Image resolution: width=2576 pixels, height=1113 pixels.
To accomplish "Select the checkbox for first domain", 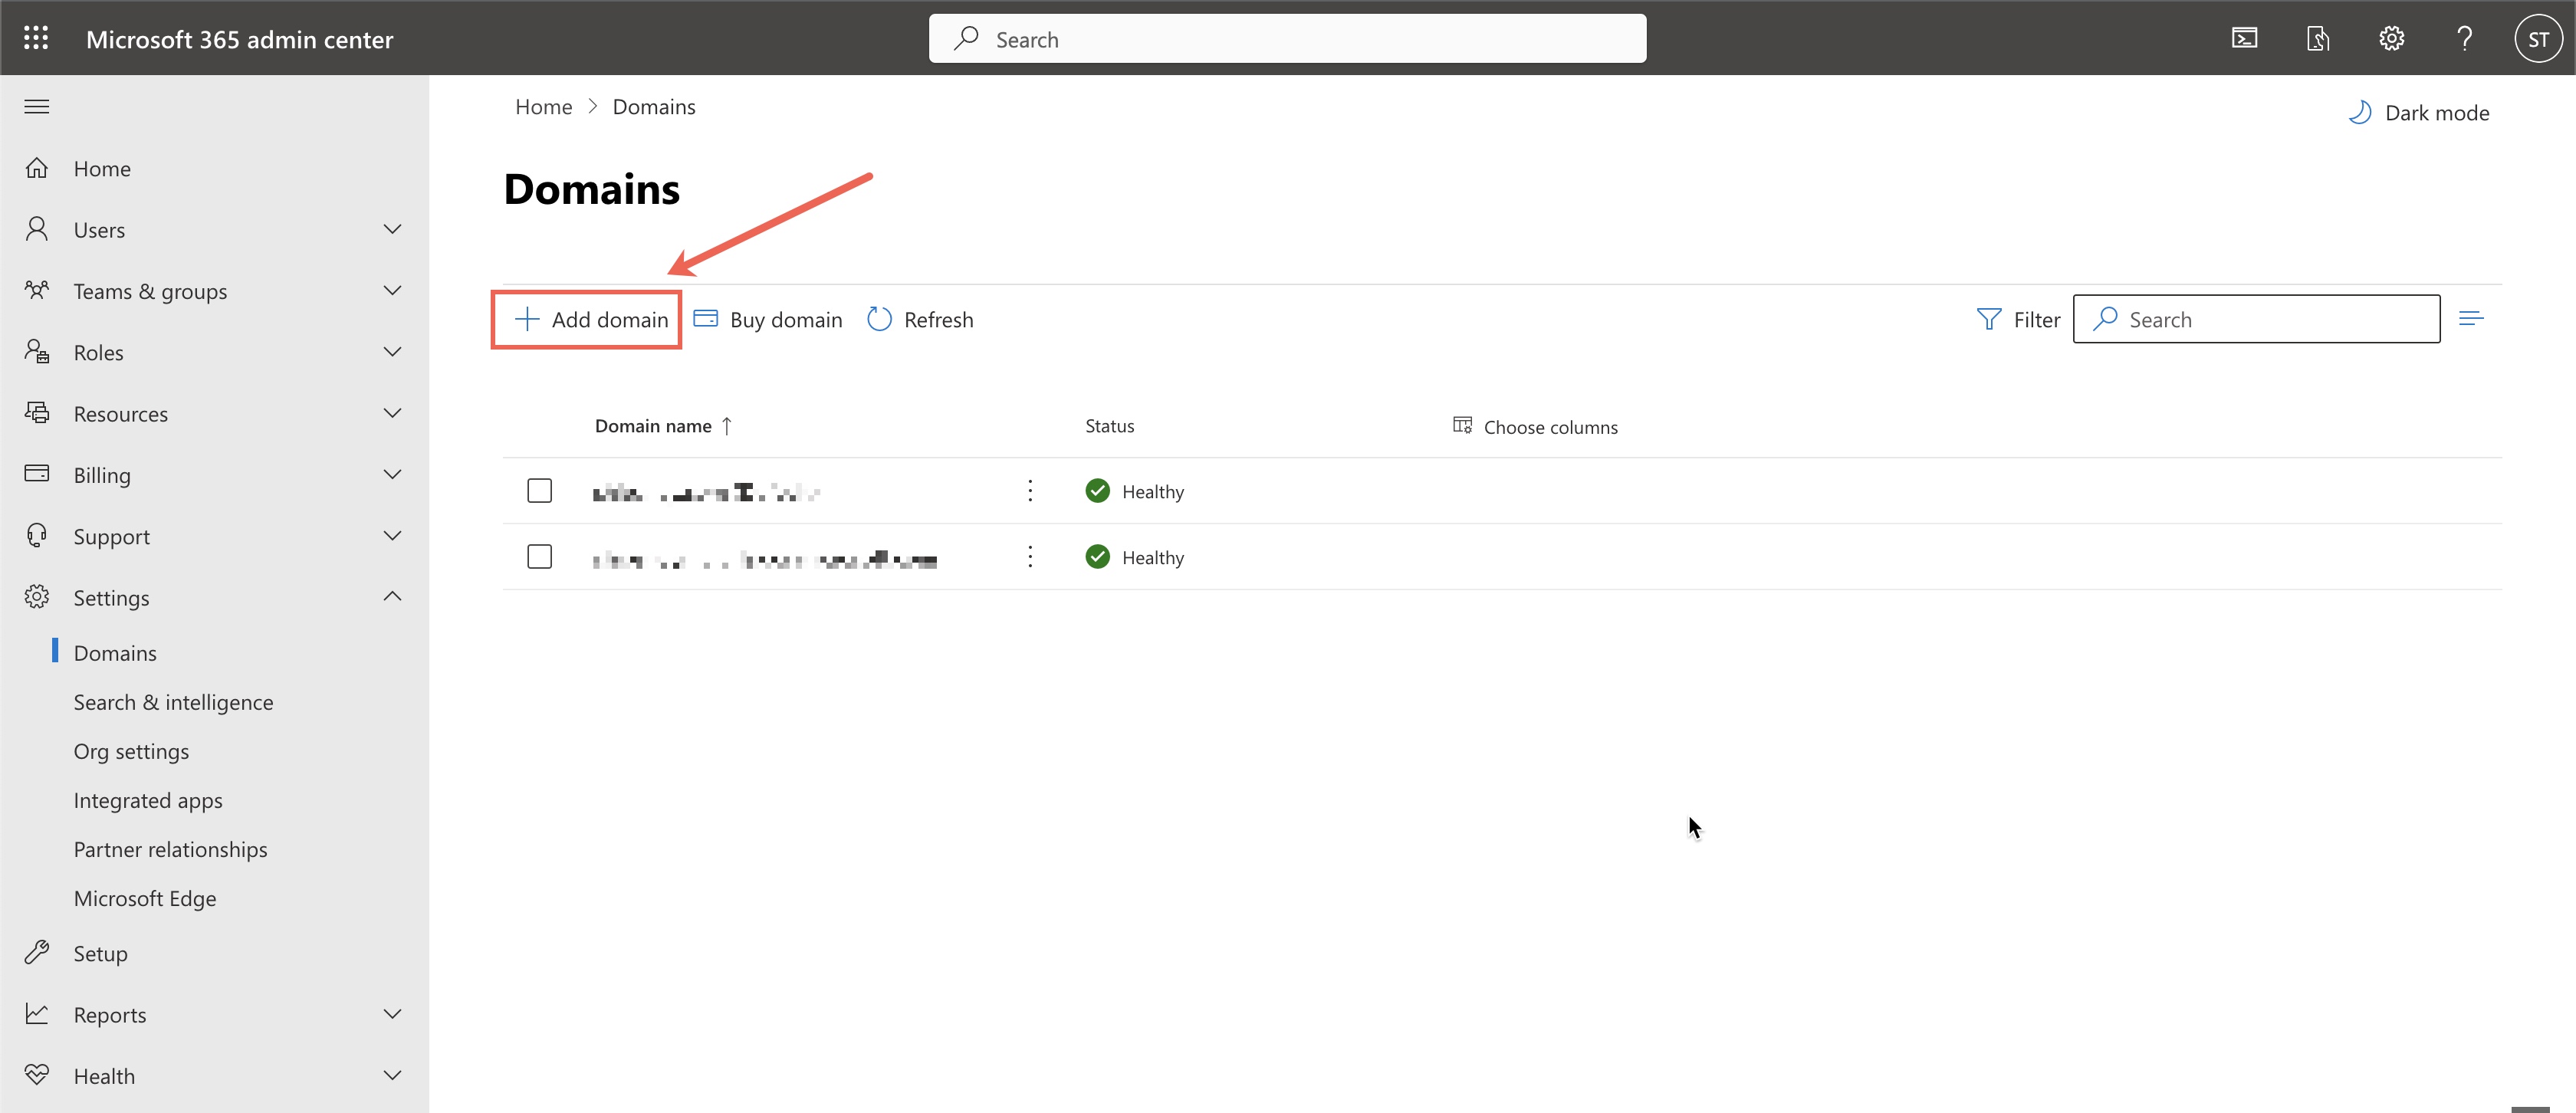I will pos(539,489).
